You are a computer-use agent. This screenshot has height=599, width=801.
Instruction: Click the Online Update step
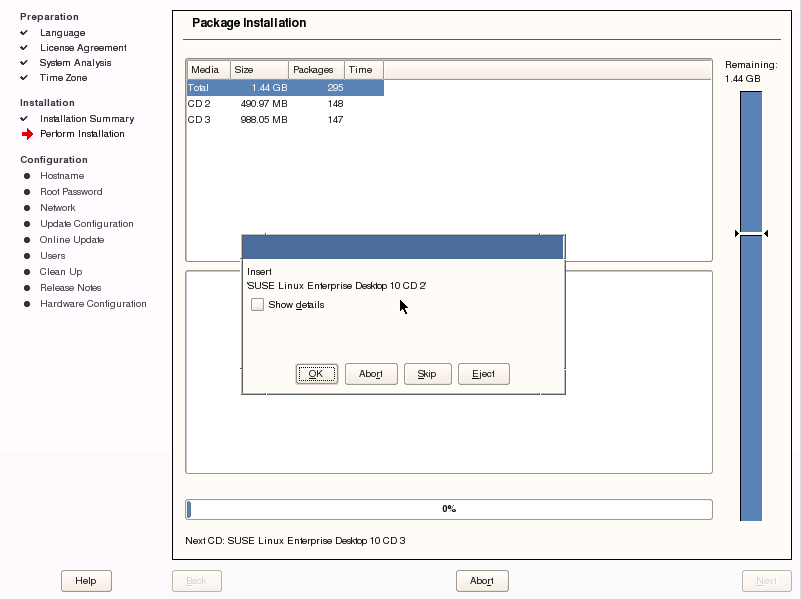coord(72,239)
